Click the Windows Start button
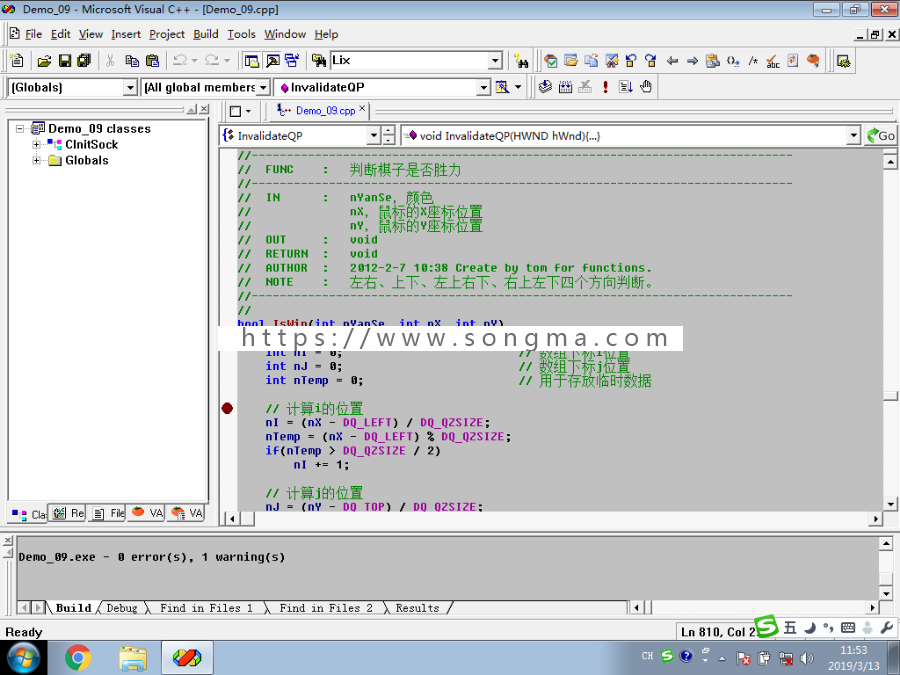Image resolution: width=900 pixels, height=675 pixels. point(24,657)
